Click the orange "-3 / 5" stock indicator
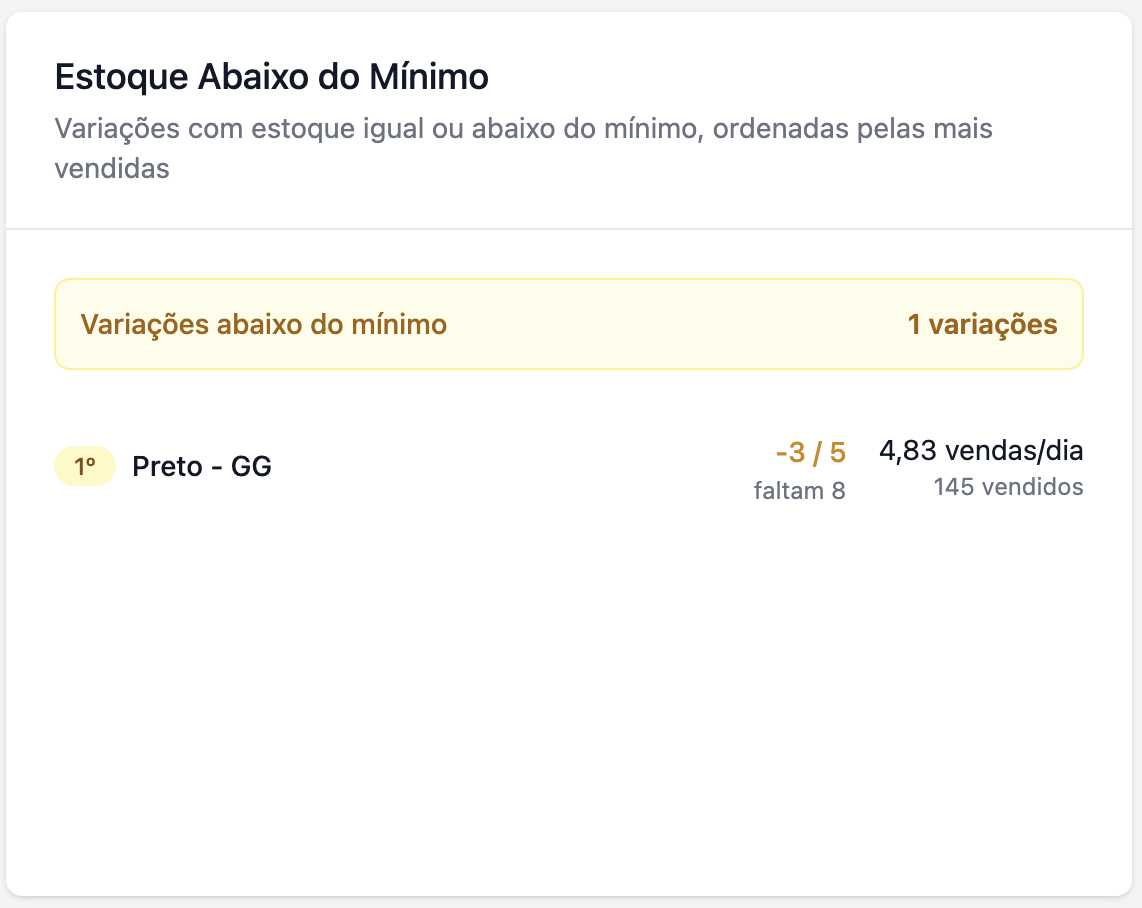Viewport: 1142px width, 908px height. pos(810,453)
